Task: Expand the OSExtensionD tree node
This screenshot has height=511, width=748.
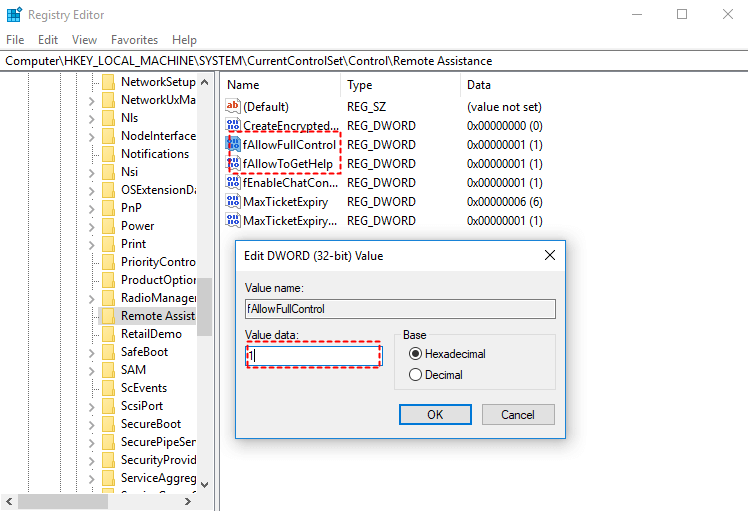Action: (92, 191)
